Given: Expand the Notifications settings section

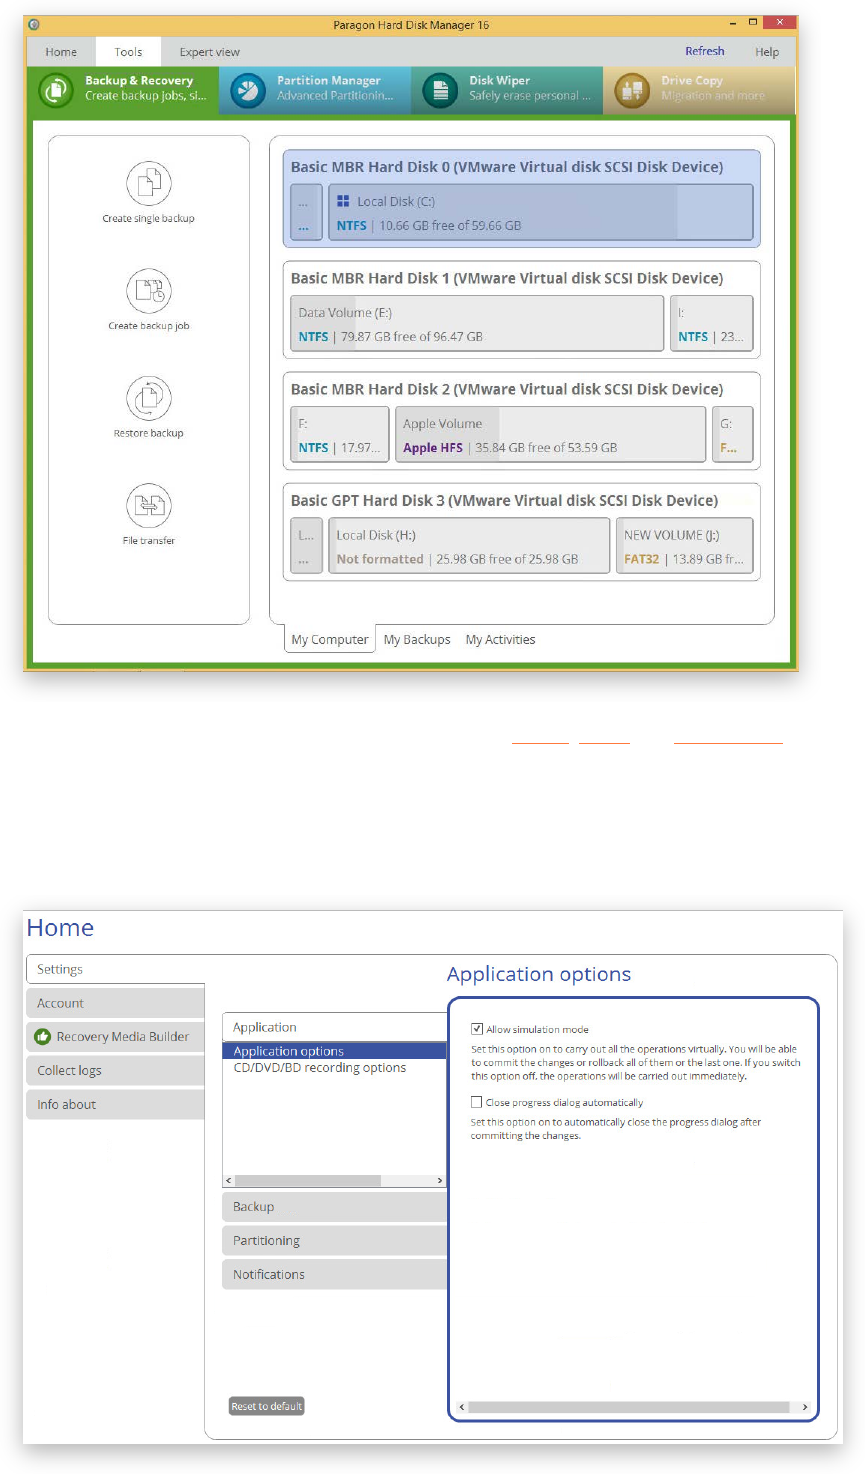Looking at the screenshot, I should 334,1275.
